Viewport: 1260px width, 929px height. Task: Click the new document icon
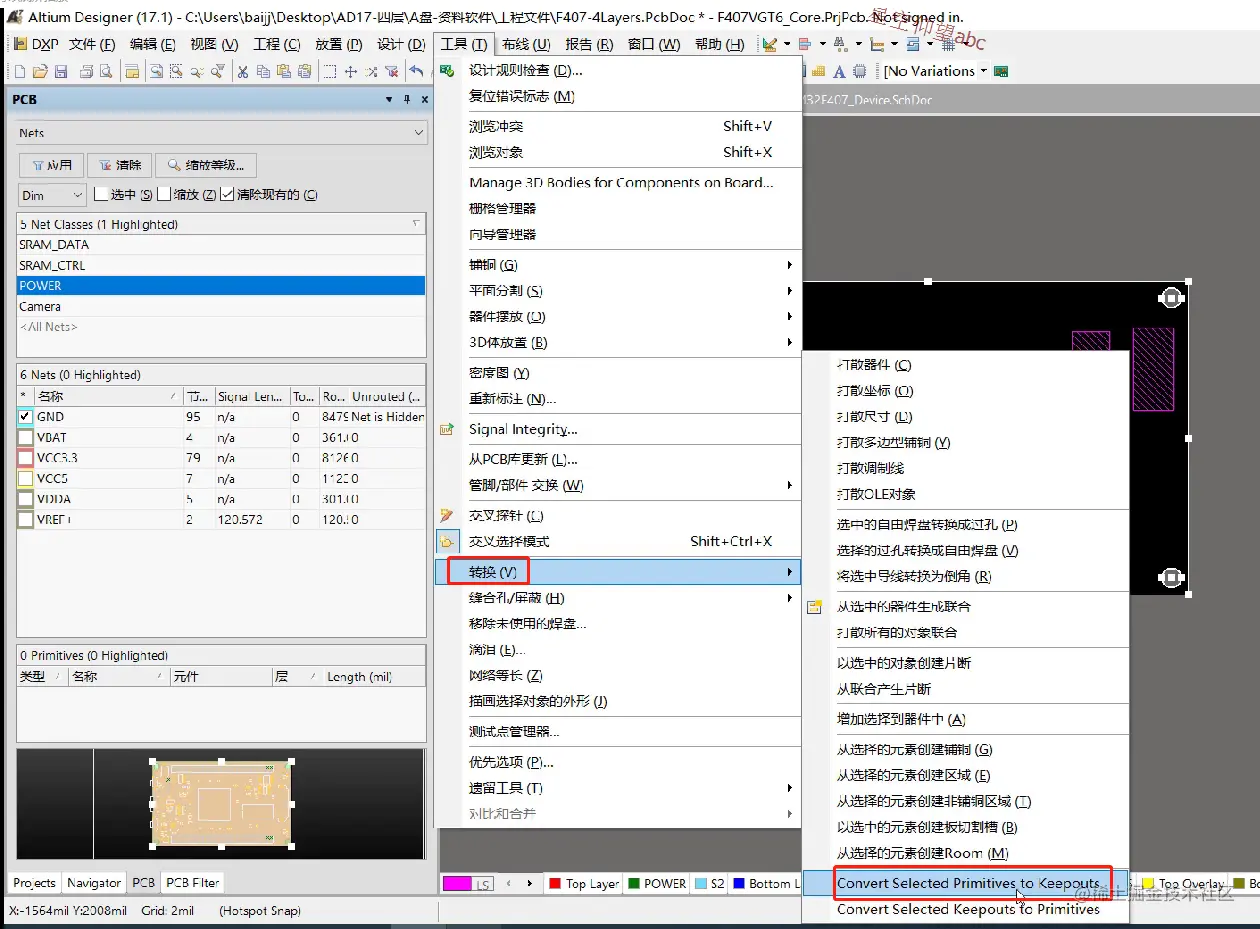click(20, 71)
